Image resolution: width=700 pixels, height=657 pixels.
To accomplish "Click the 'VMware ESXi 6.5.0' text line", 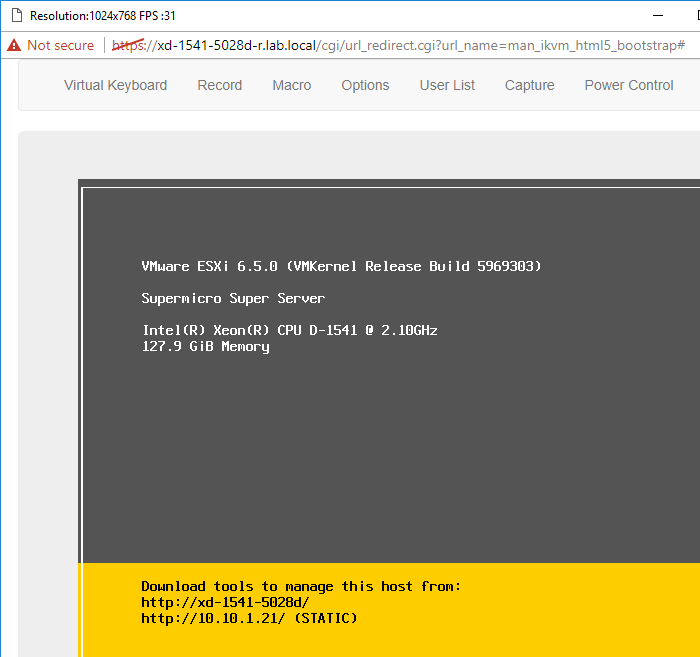I will [x=341, y=266].
